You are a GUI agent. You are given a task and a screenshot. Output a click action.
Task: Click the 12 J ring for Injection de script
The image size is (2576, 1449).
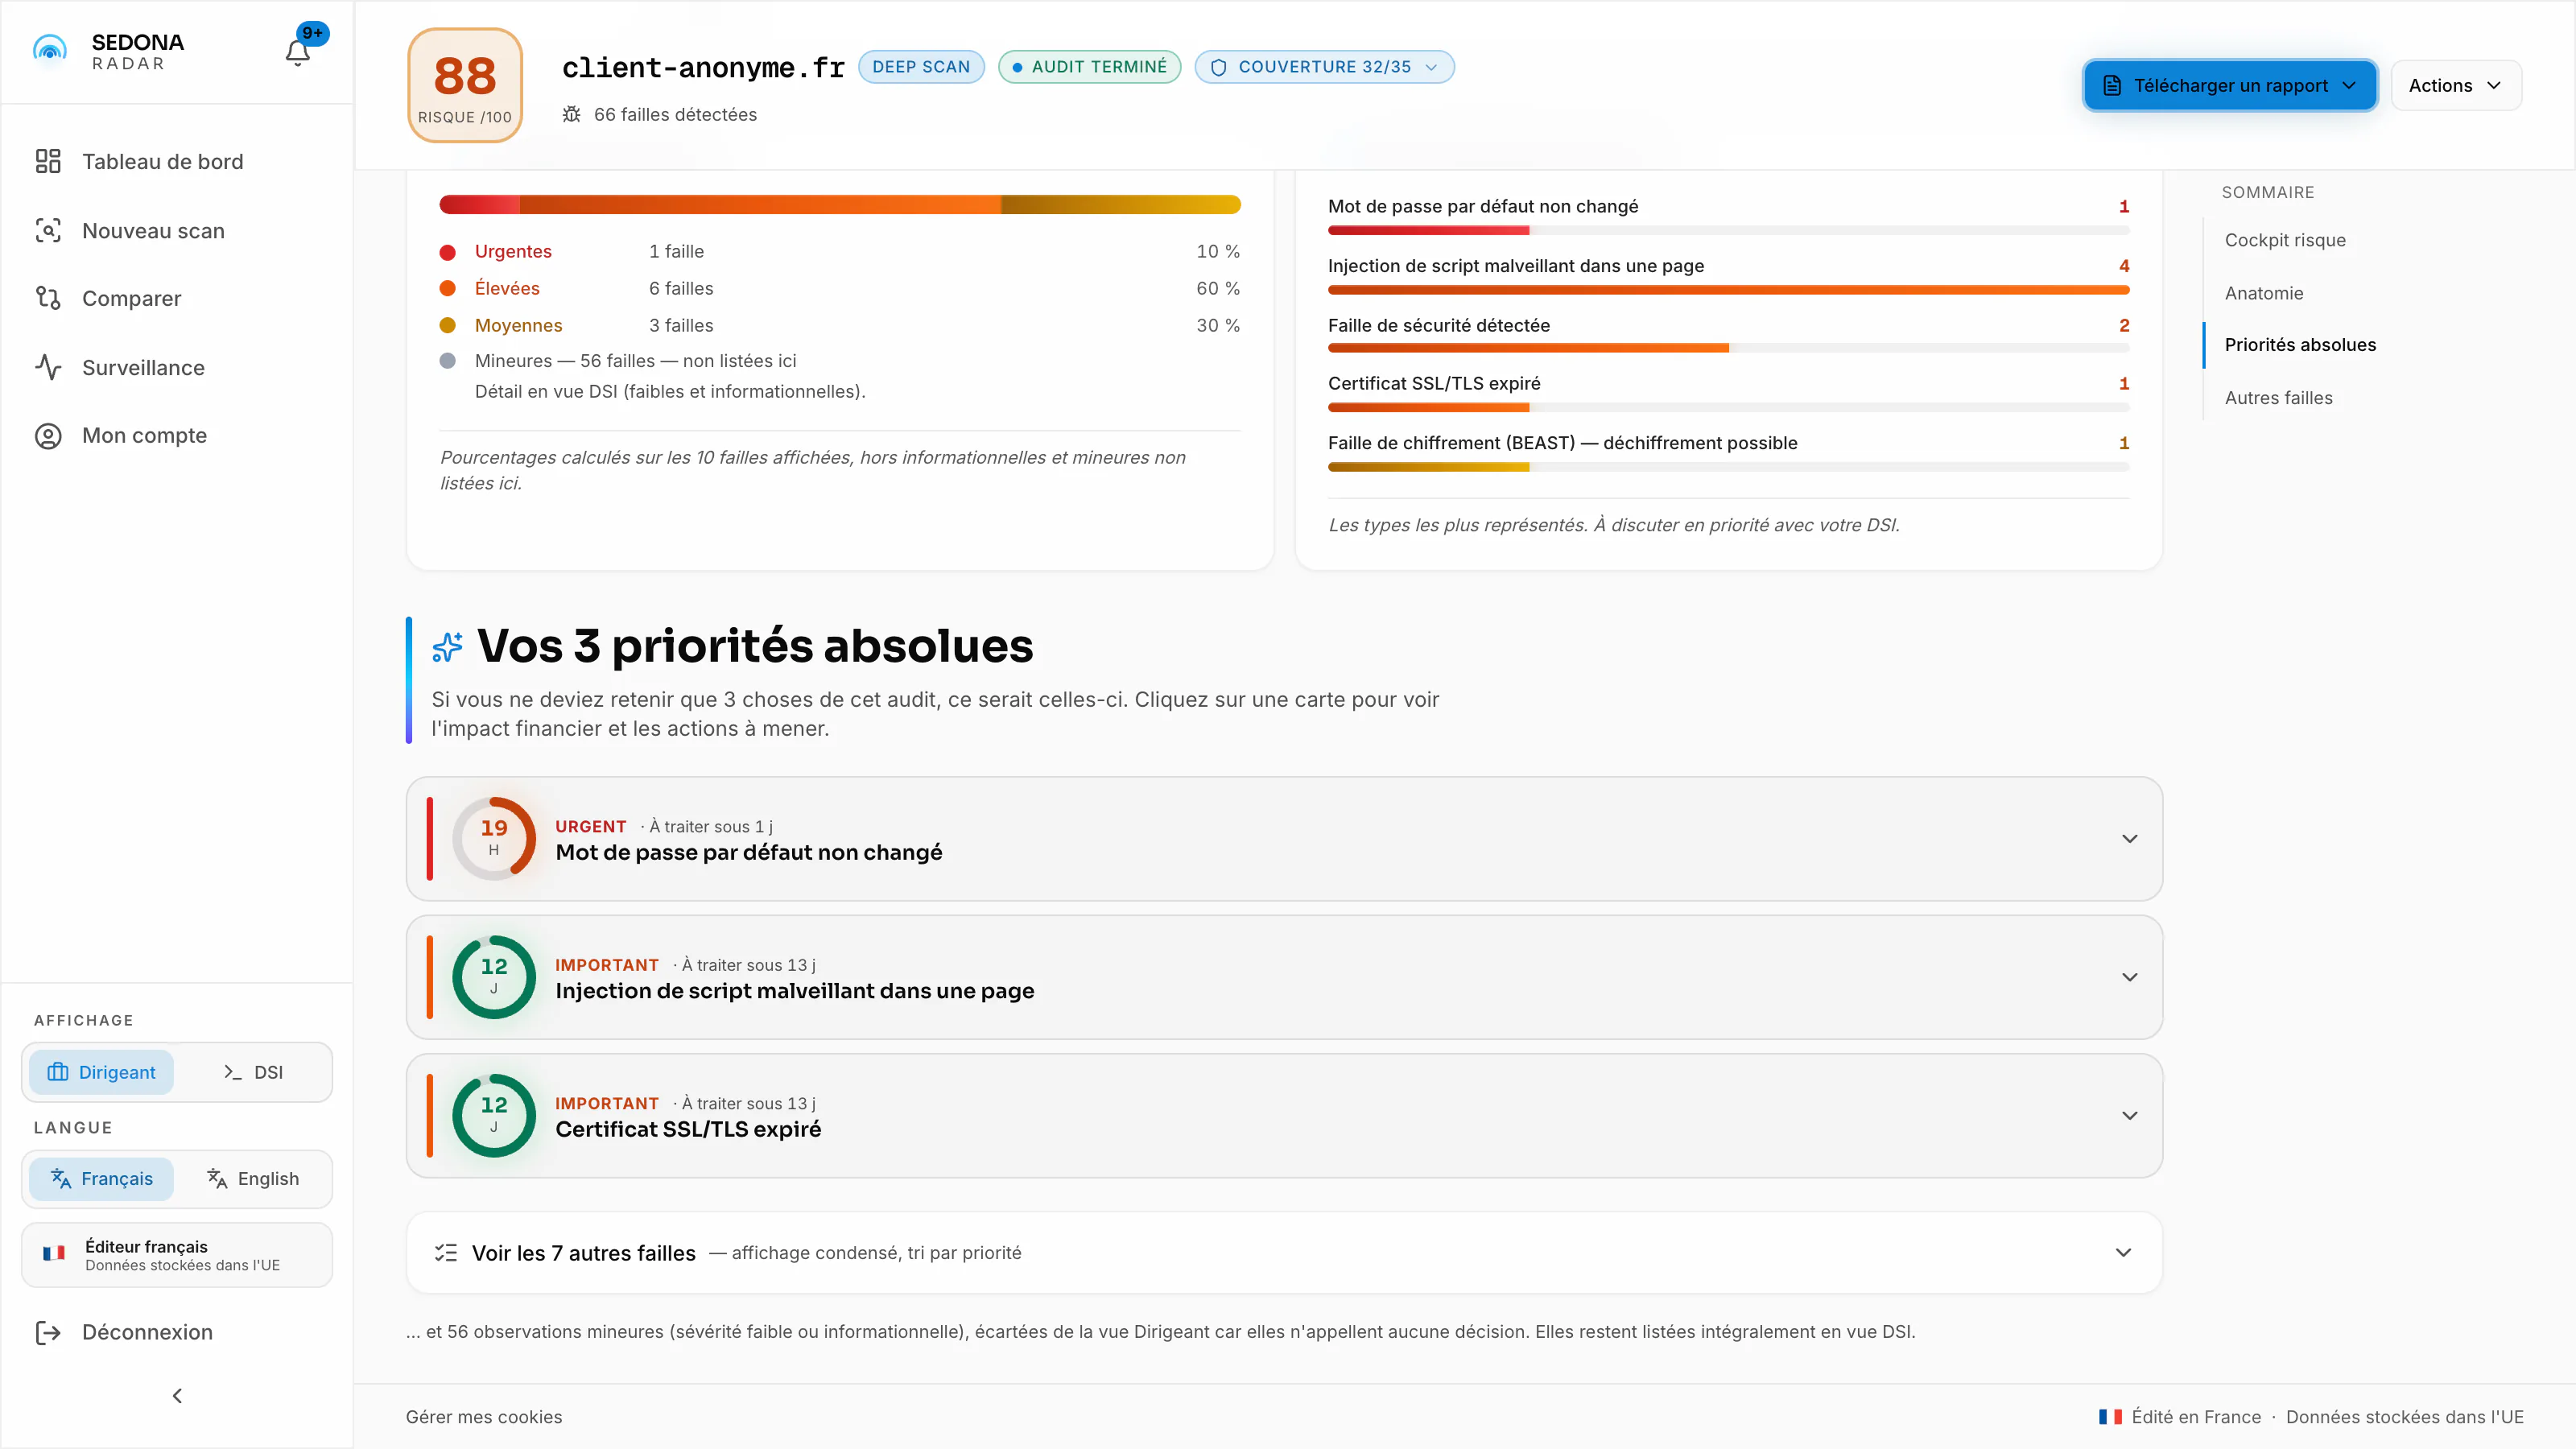click(494, 977)
